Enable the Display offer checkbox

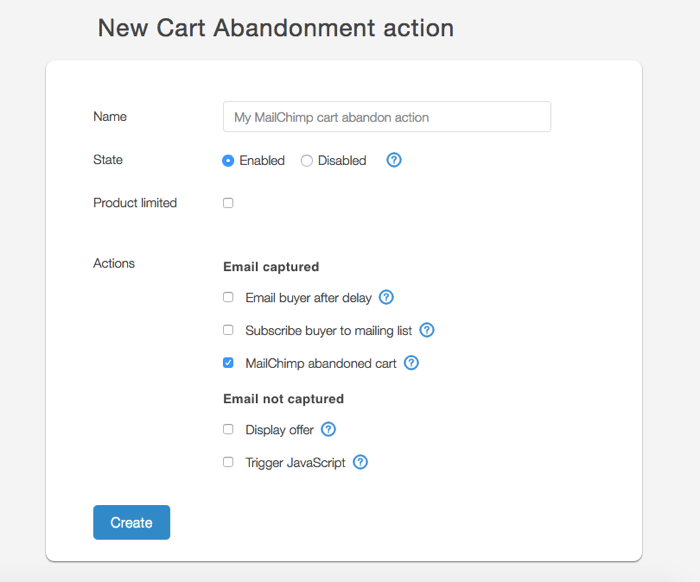228,429
